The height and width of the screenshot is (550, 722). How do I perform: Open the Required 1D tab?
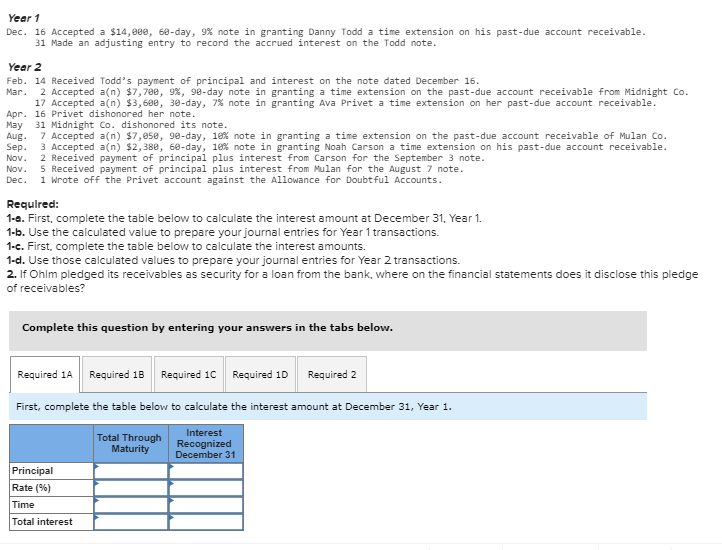[x=260, y=374]
